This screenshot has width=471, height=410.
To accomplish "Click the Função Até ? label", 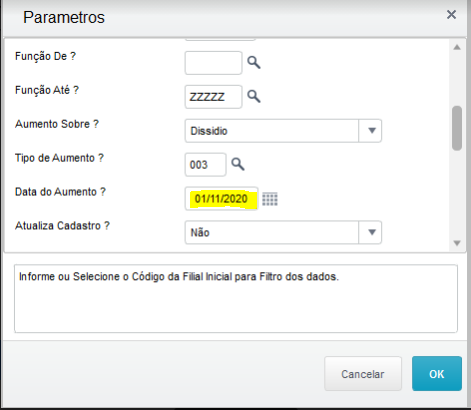I will (47, 90).
